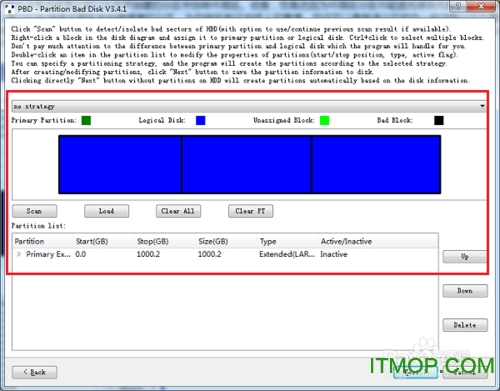Select the middle blue block in disk diagram
Viewport: 500px width, 391px height.
point(246,164)
